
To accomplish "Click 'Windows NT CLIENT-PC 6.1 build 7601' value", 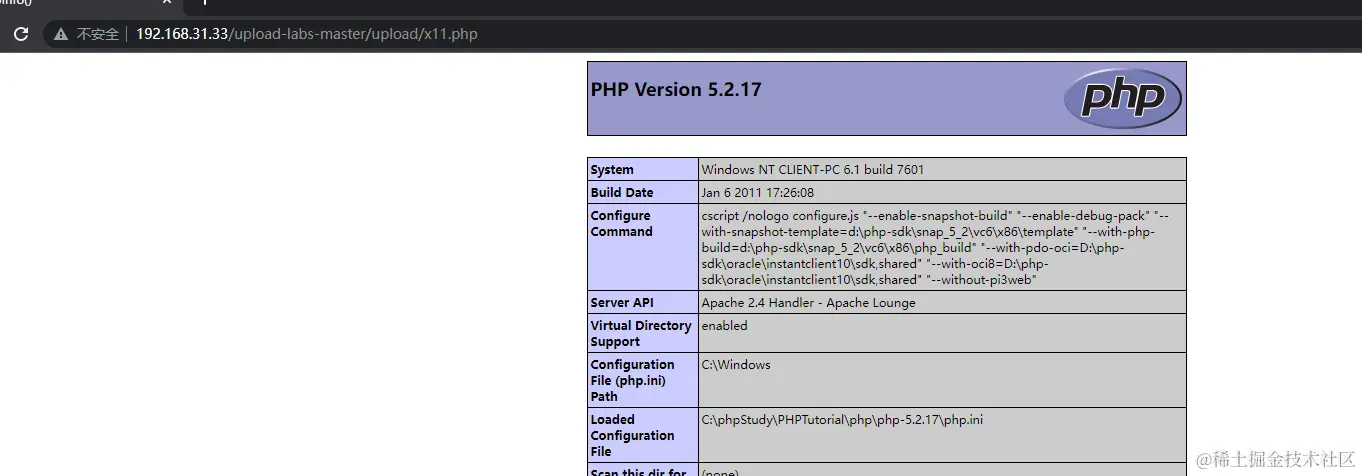I will pos(812,169).
